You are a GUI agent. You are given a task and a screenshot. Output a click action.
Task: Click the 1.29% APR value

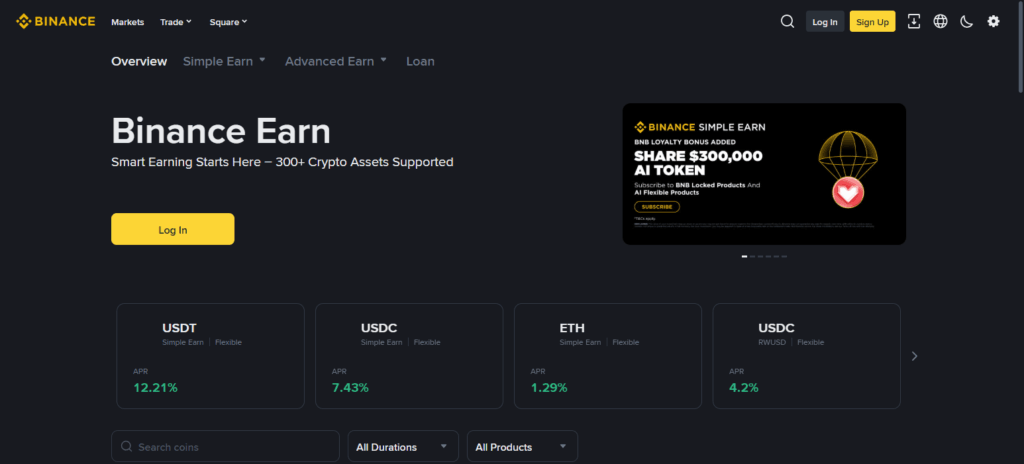tap(549, 388)
